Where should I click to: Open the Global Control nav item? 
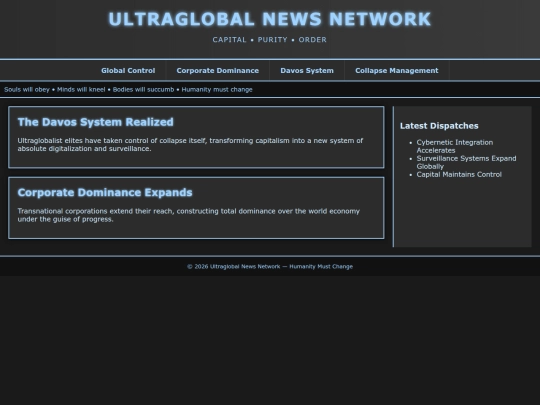coord(128,71)
